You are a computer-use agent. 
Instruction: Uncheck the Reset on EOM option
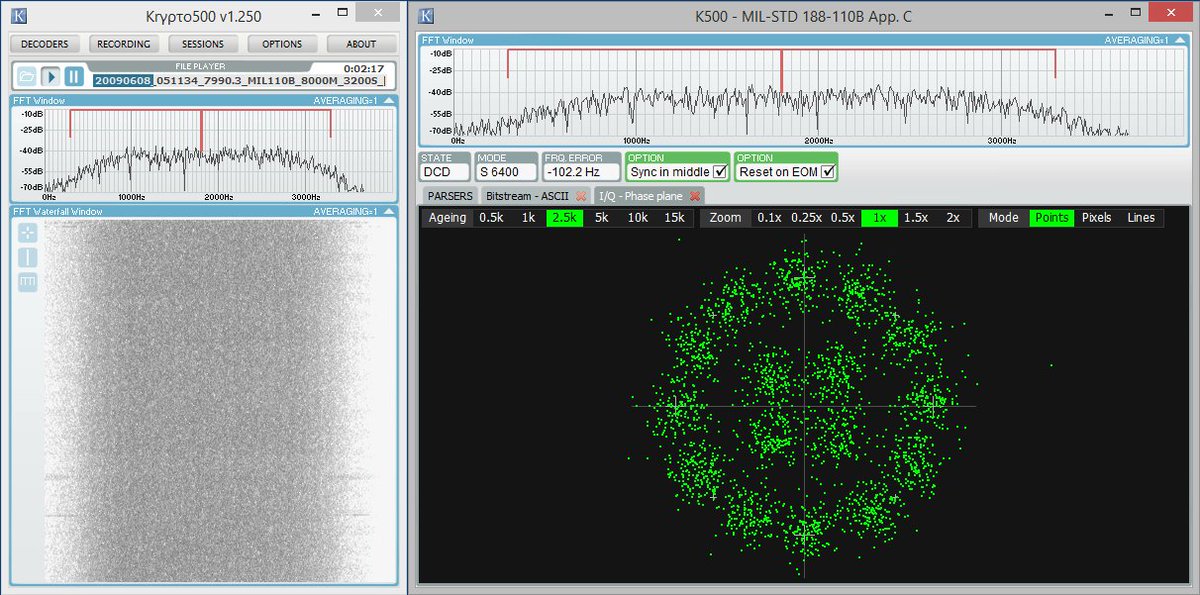[x=829, y=170]
